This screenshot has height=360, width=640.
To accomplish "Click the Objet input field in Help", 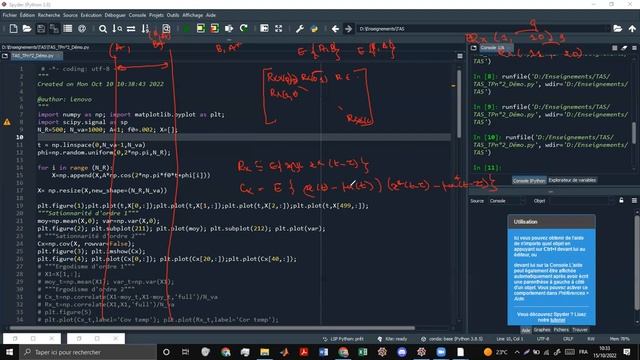I will pos(582,201).
